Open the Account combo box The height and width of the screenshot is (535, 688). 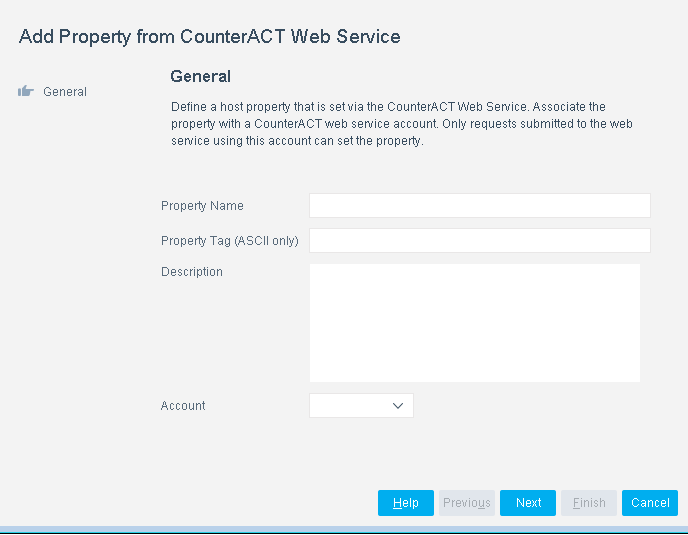(x=361, y=406)
